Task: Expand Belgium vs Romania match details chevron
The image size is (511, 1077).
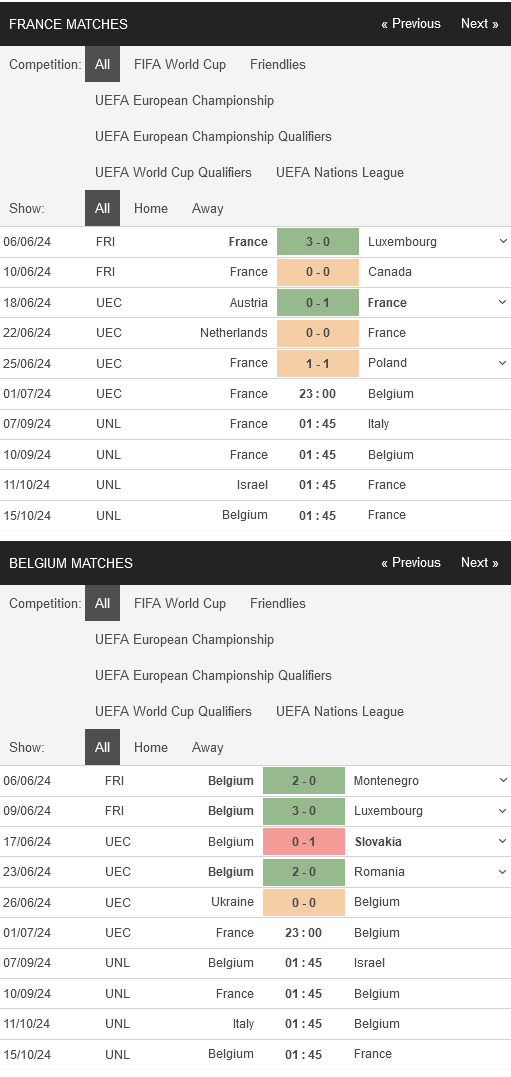Action: pos(503,872)
